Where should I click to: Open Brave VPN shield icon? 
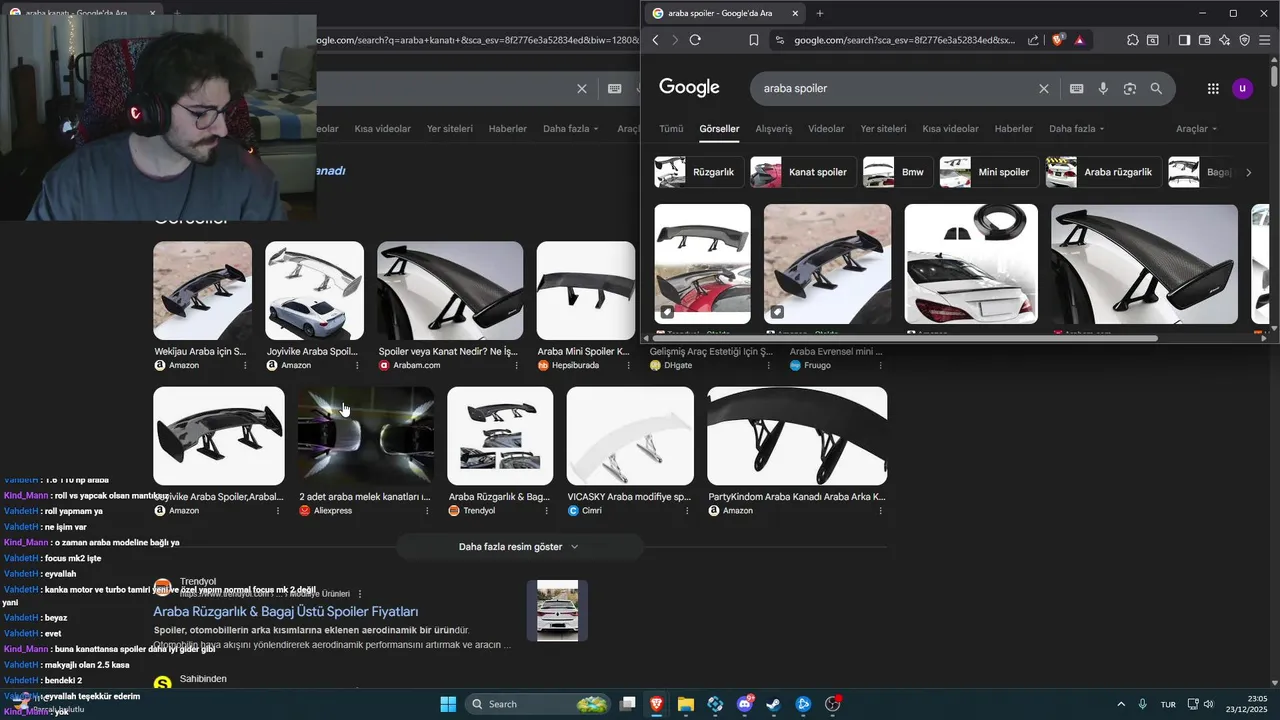click(1244, 40)
